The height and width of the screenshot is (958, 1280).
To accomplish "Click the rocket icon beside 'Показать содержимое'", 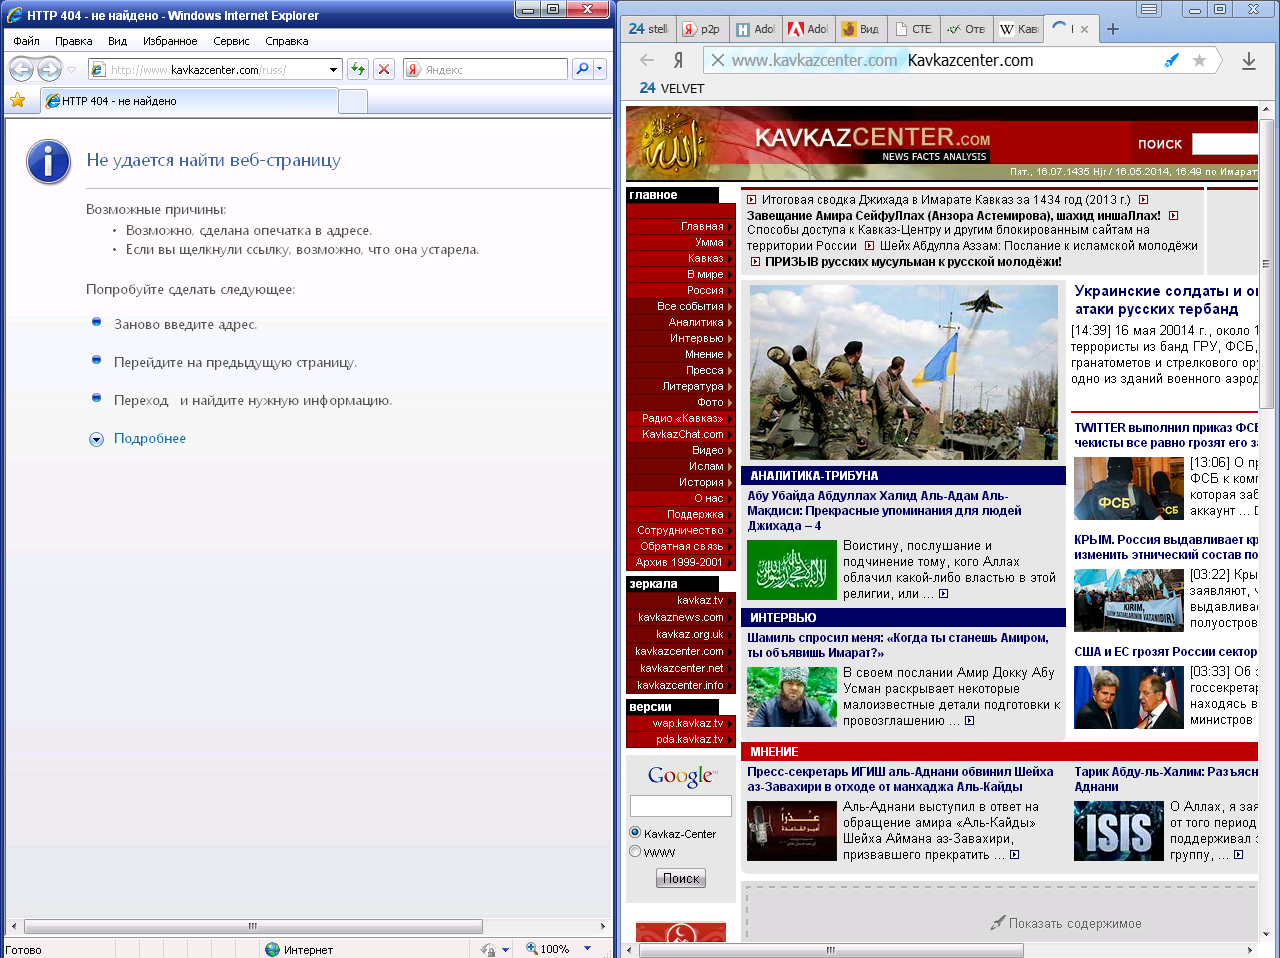I will 997,922.
